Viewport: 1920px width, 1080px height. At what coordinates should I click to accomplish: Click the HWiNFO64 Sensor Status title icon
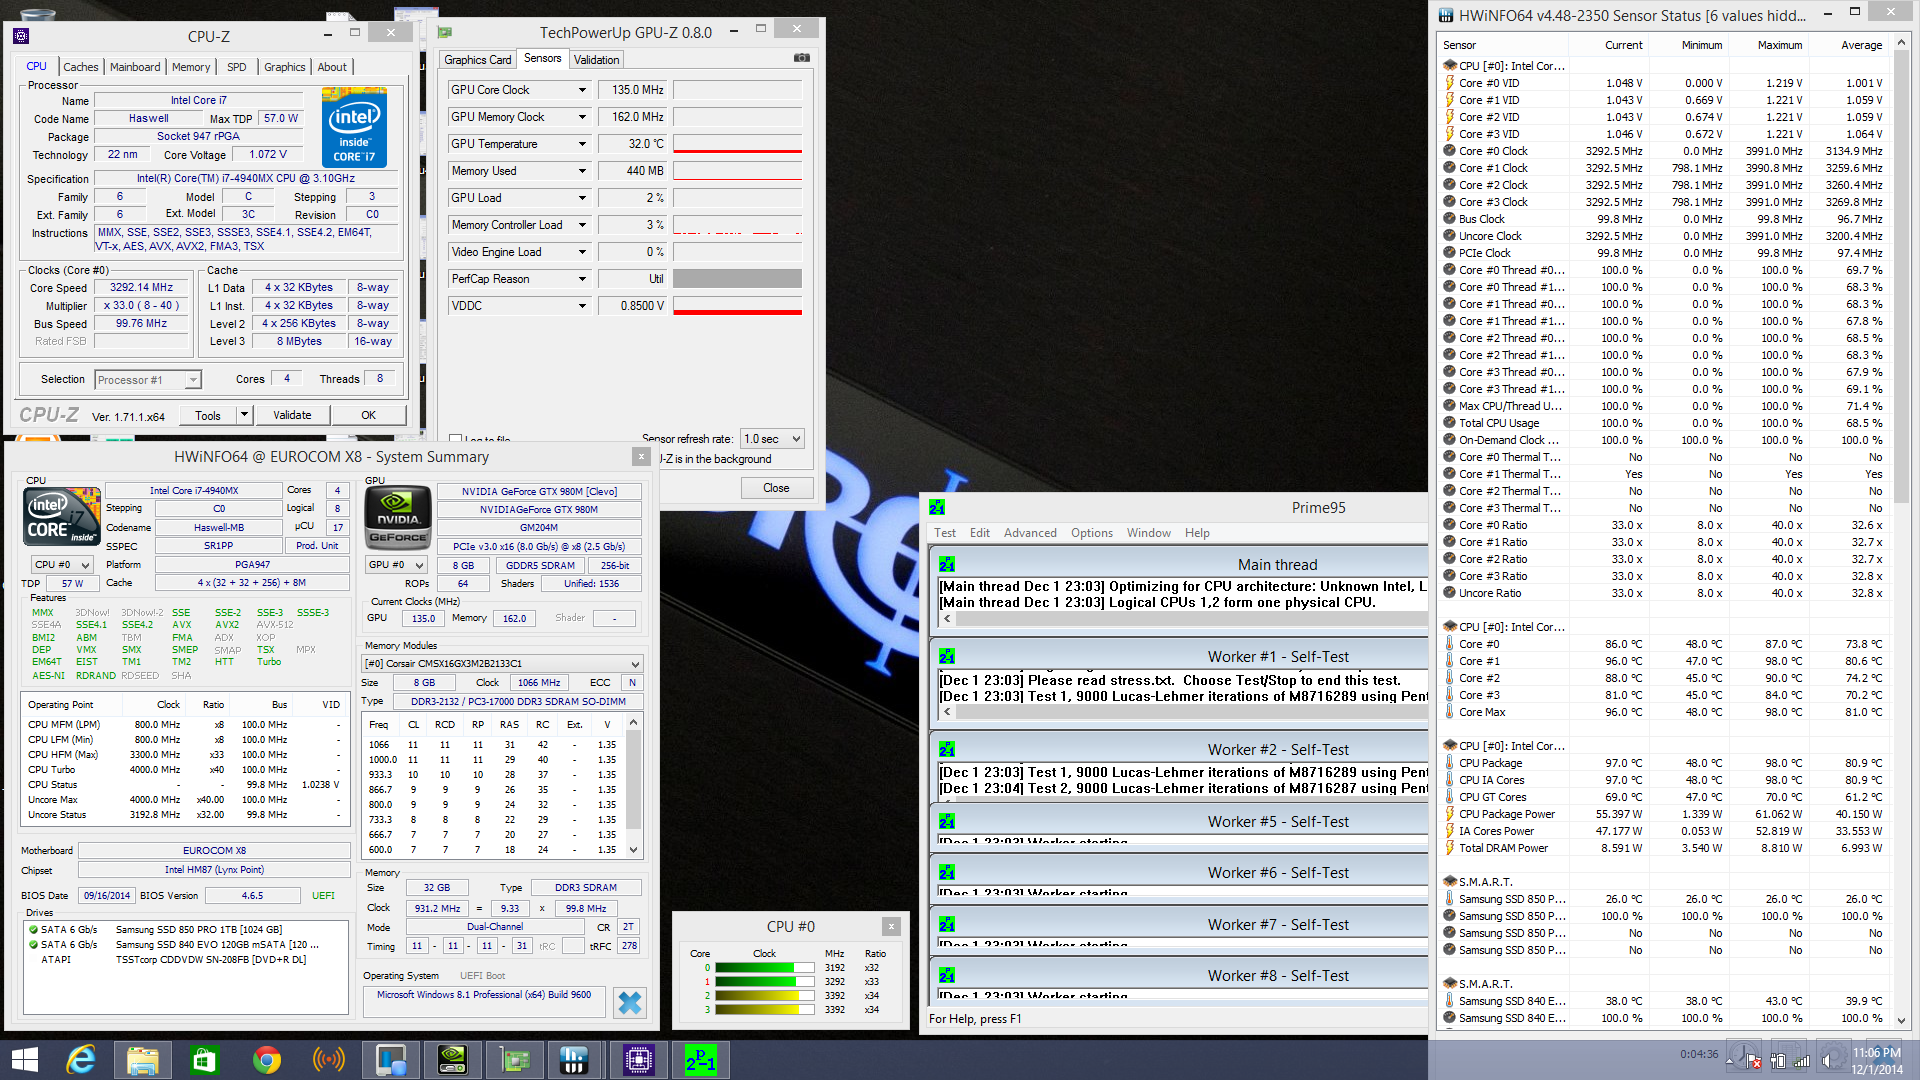(x=1446, y=15)
